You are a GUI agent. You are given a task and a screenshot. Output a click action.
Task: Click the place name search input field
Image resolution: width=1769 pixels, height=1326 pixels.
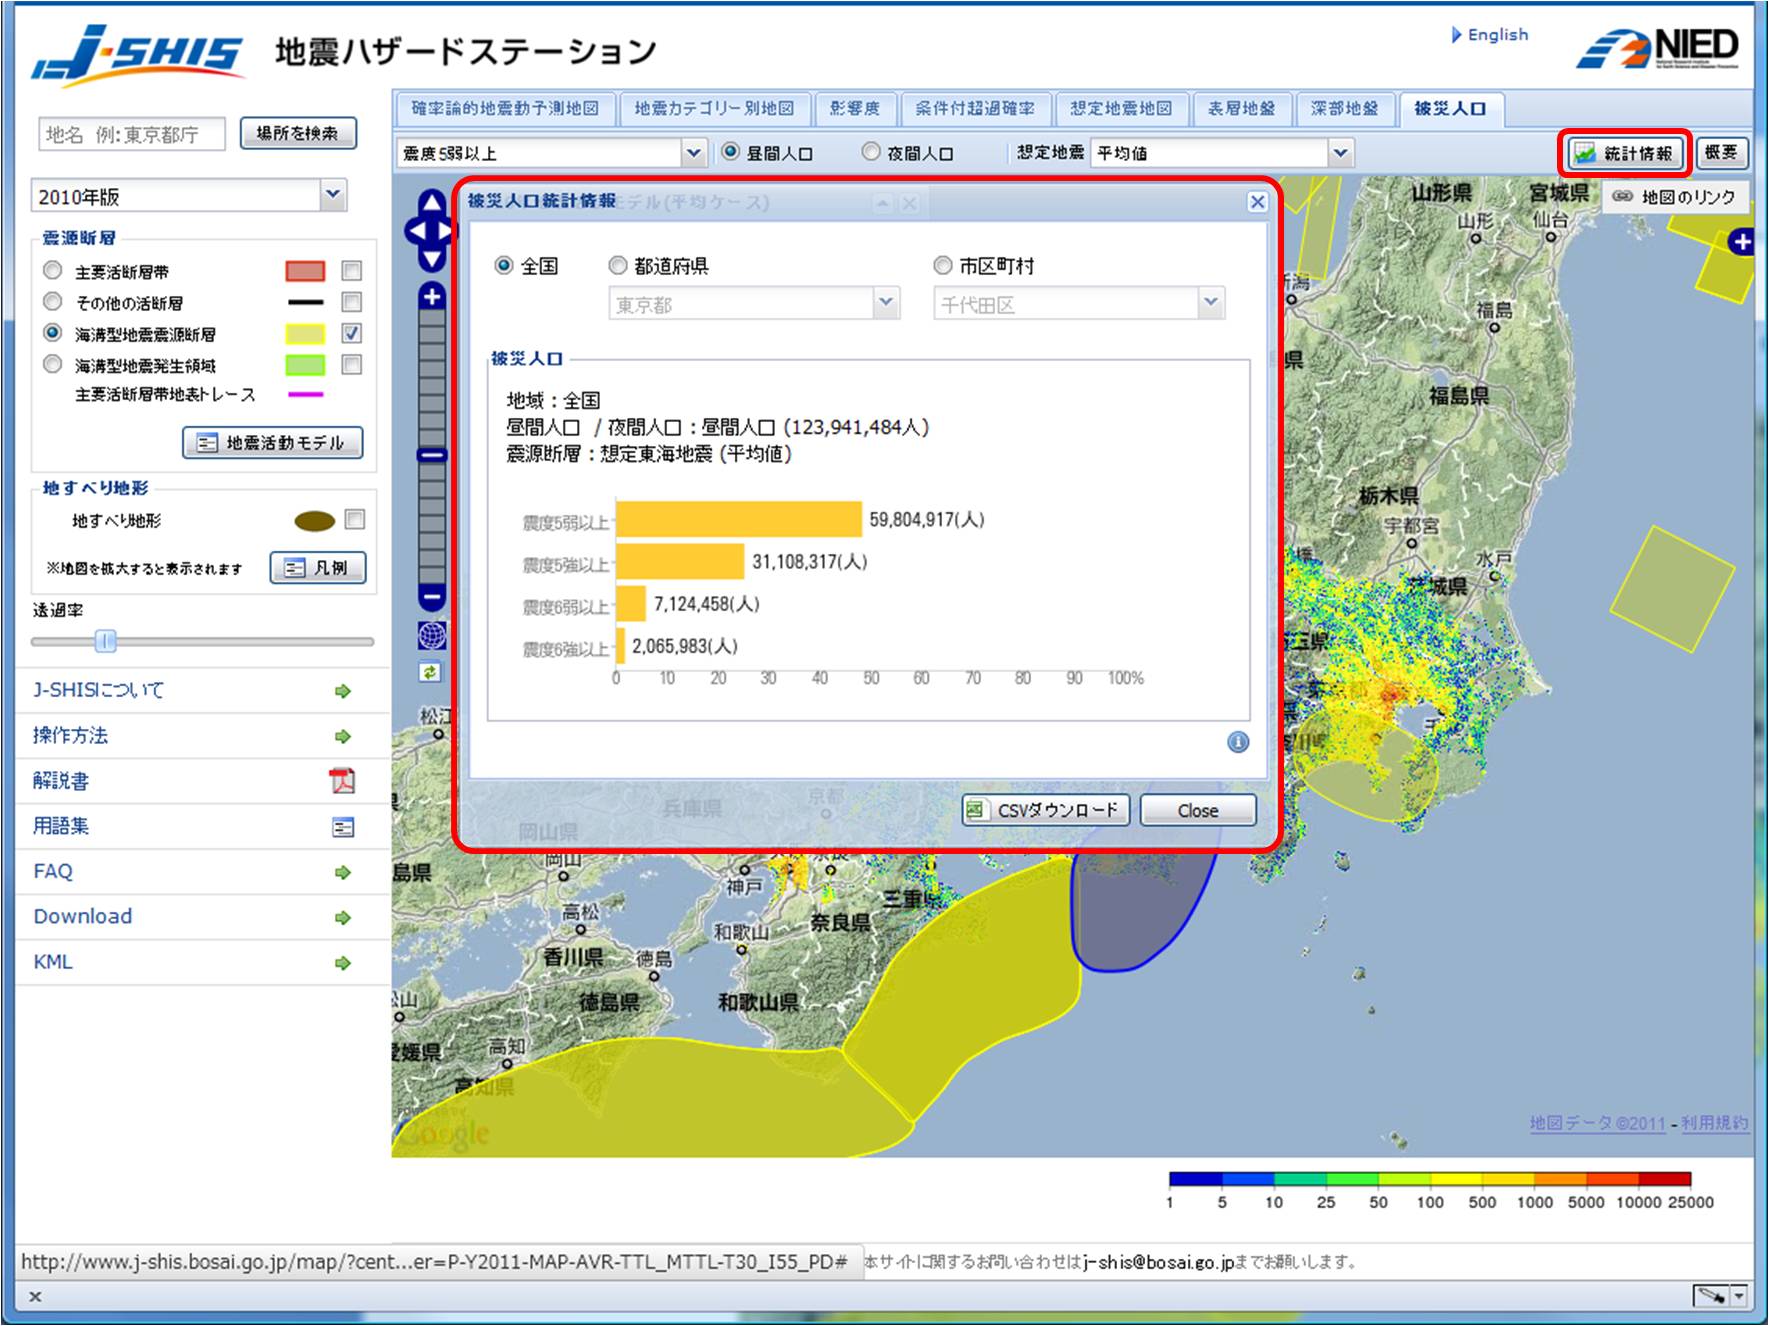[131, 132]
